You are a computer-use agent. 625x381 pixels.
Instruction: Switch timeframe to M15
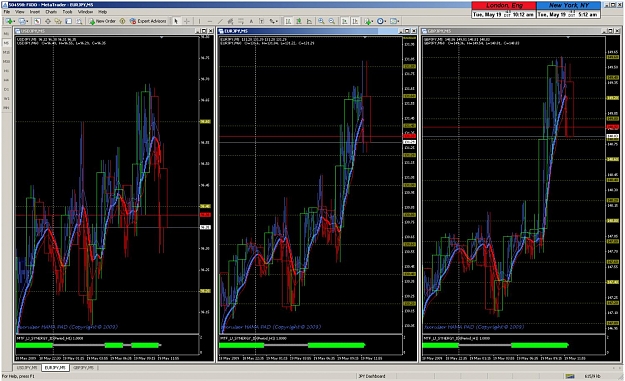tap(6, 52)
